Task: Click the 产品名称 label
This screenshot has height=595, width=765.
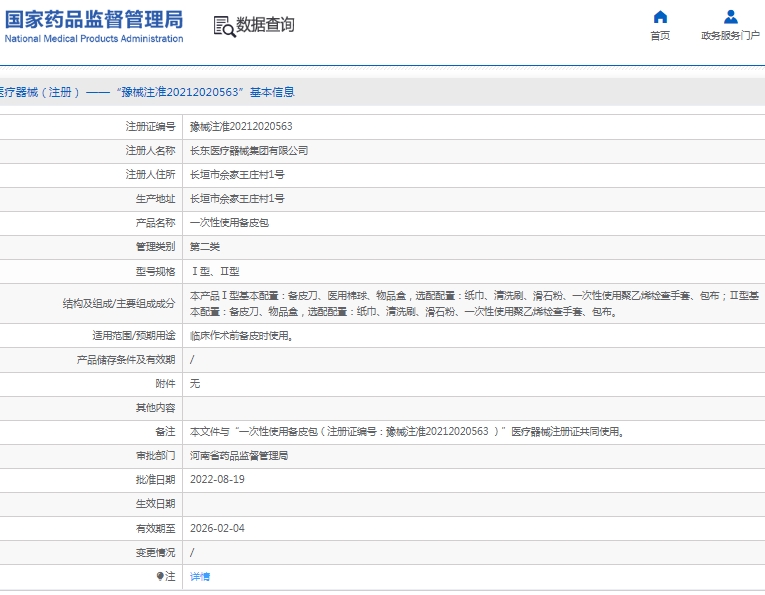Action: click(x=155, y=223)
